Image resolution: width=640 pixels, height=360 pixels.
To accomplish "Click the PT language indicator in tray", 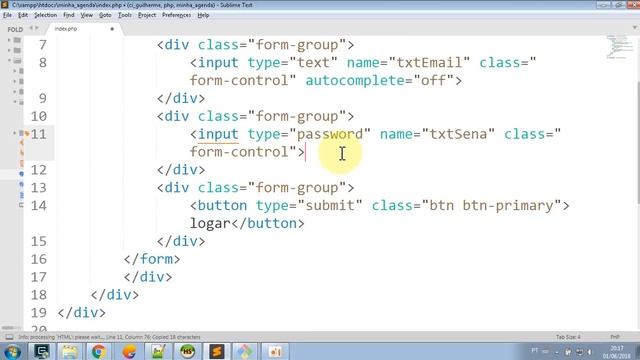I will coord(535,351).
